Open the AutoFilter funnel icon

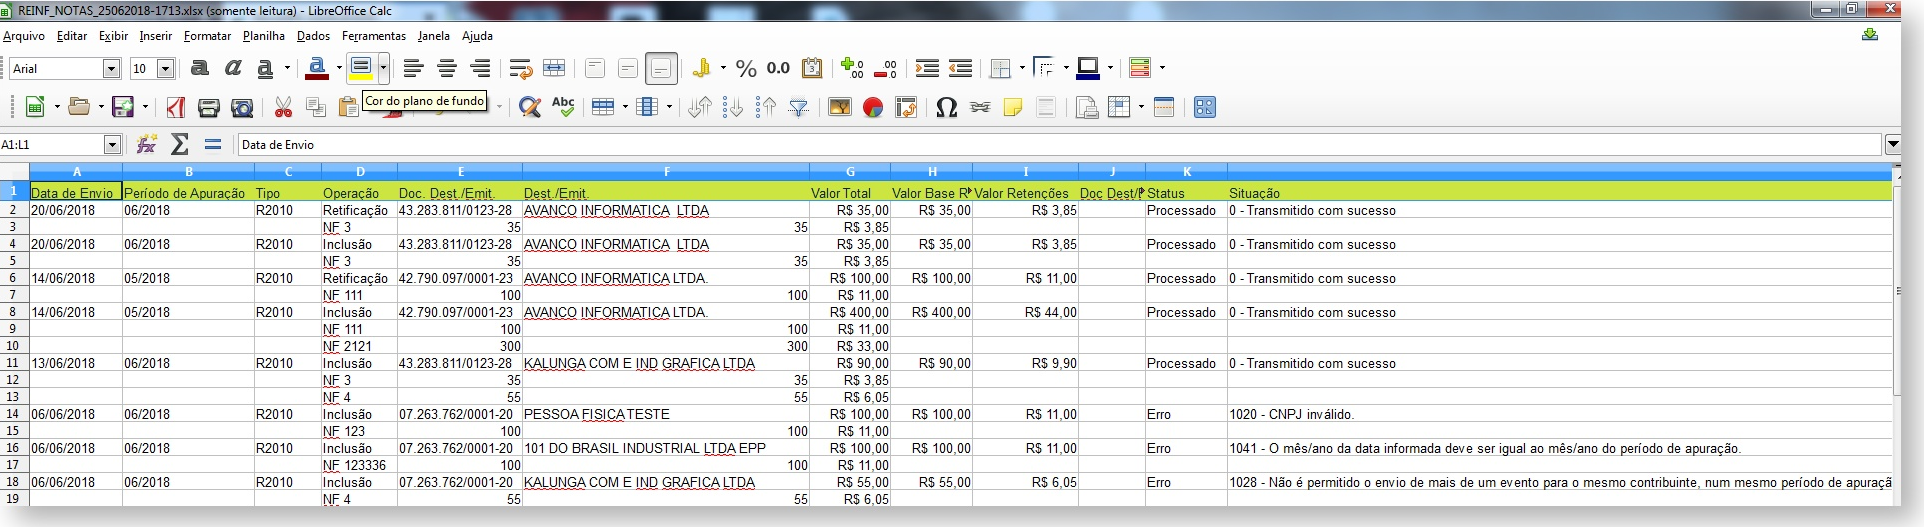(799, 107)
